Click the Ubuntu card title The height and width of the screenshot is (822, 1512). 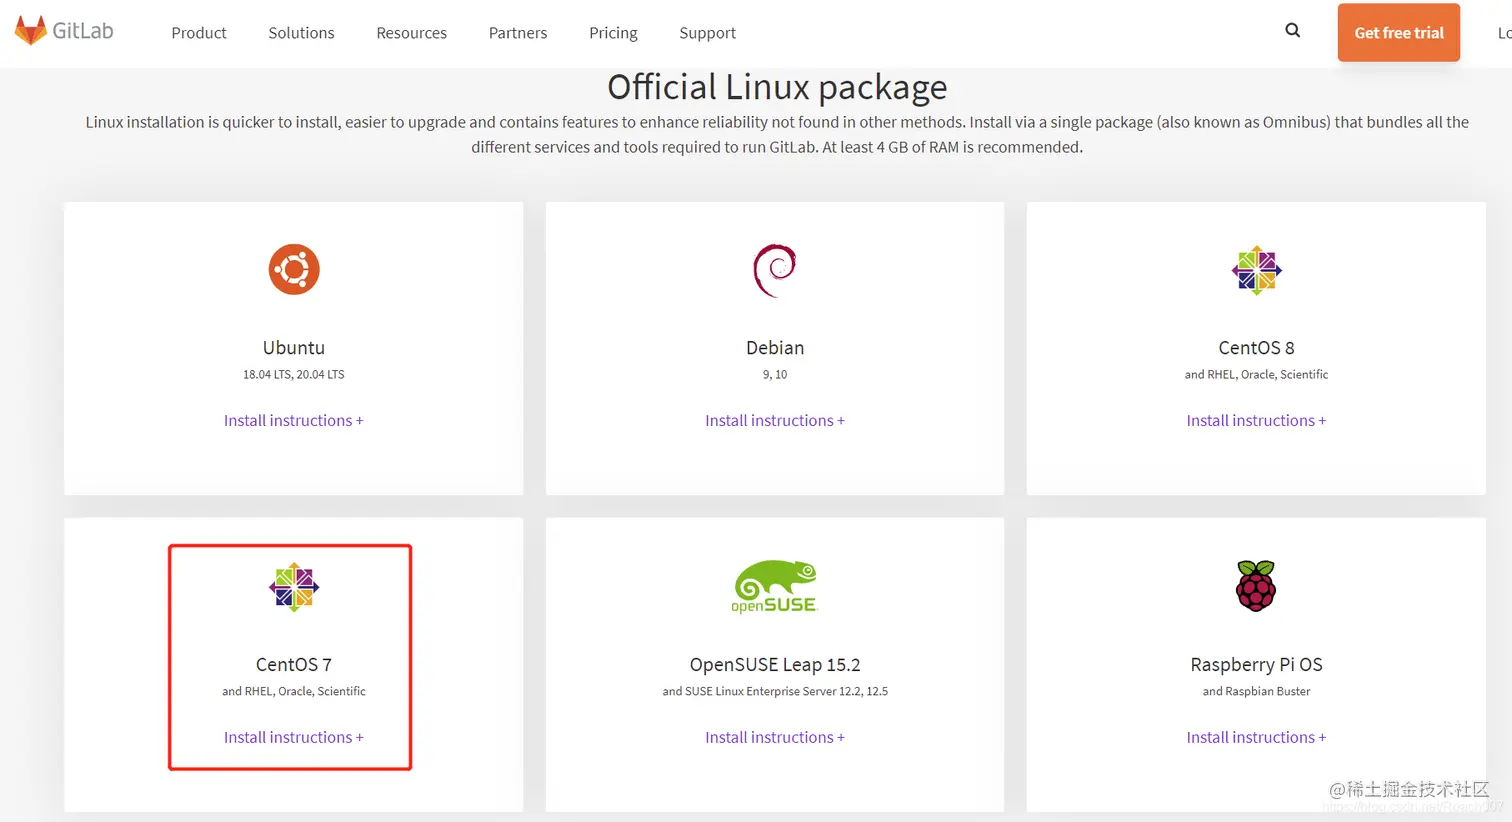point(294,348)
